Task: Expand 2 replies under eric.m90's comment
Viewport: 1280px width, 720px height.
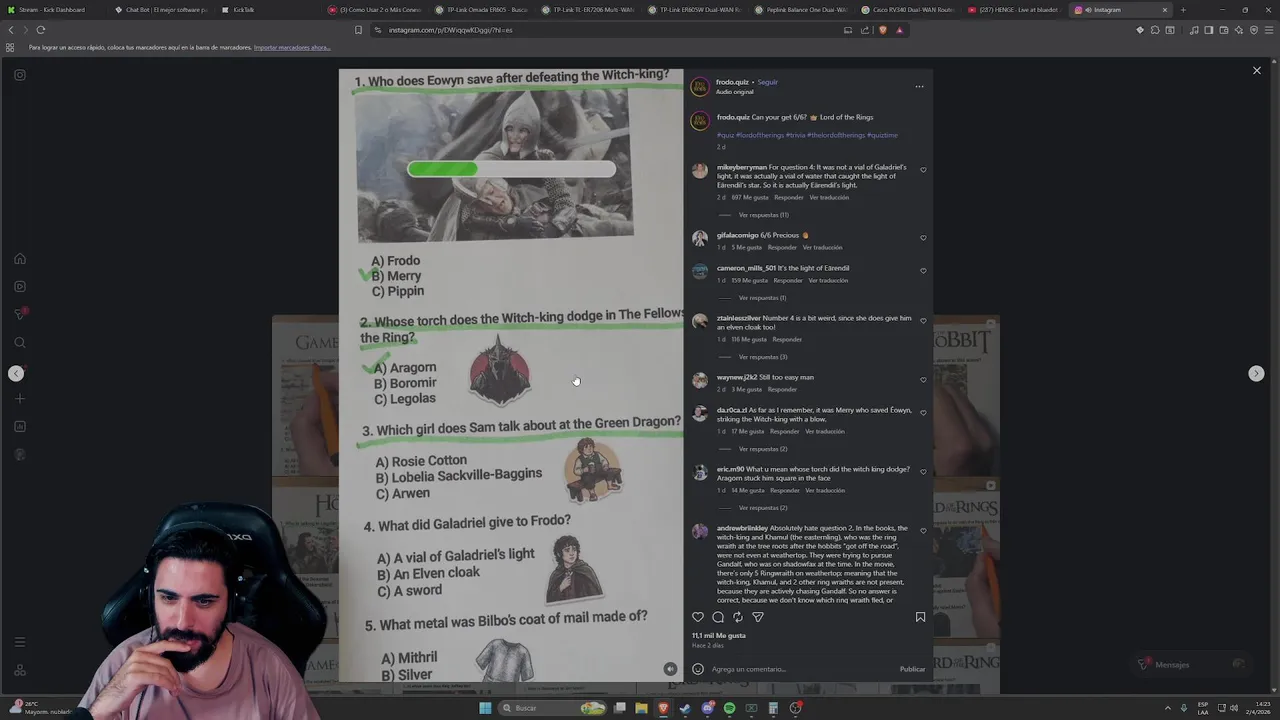Action: 763,508
